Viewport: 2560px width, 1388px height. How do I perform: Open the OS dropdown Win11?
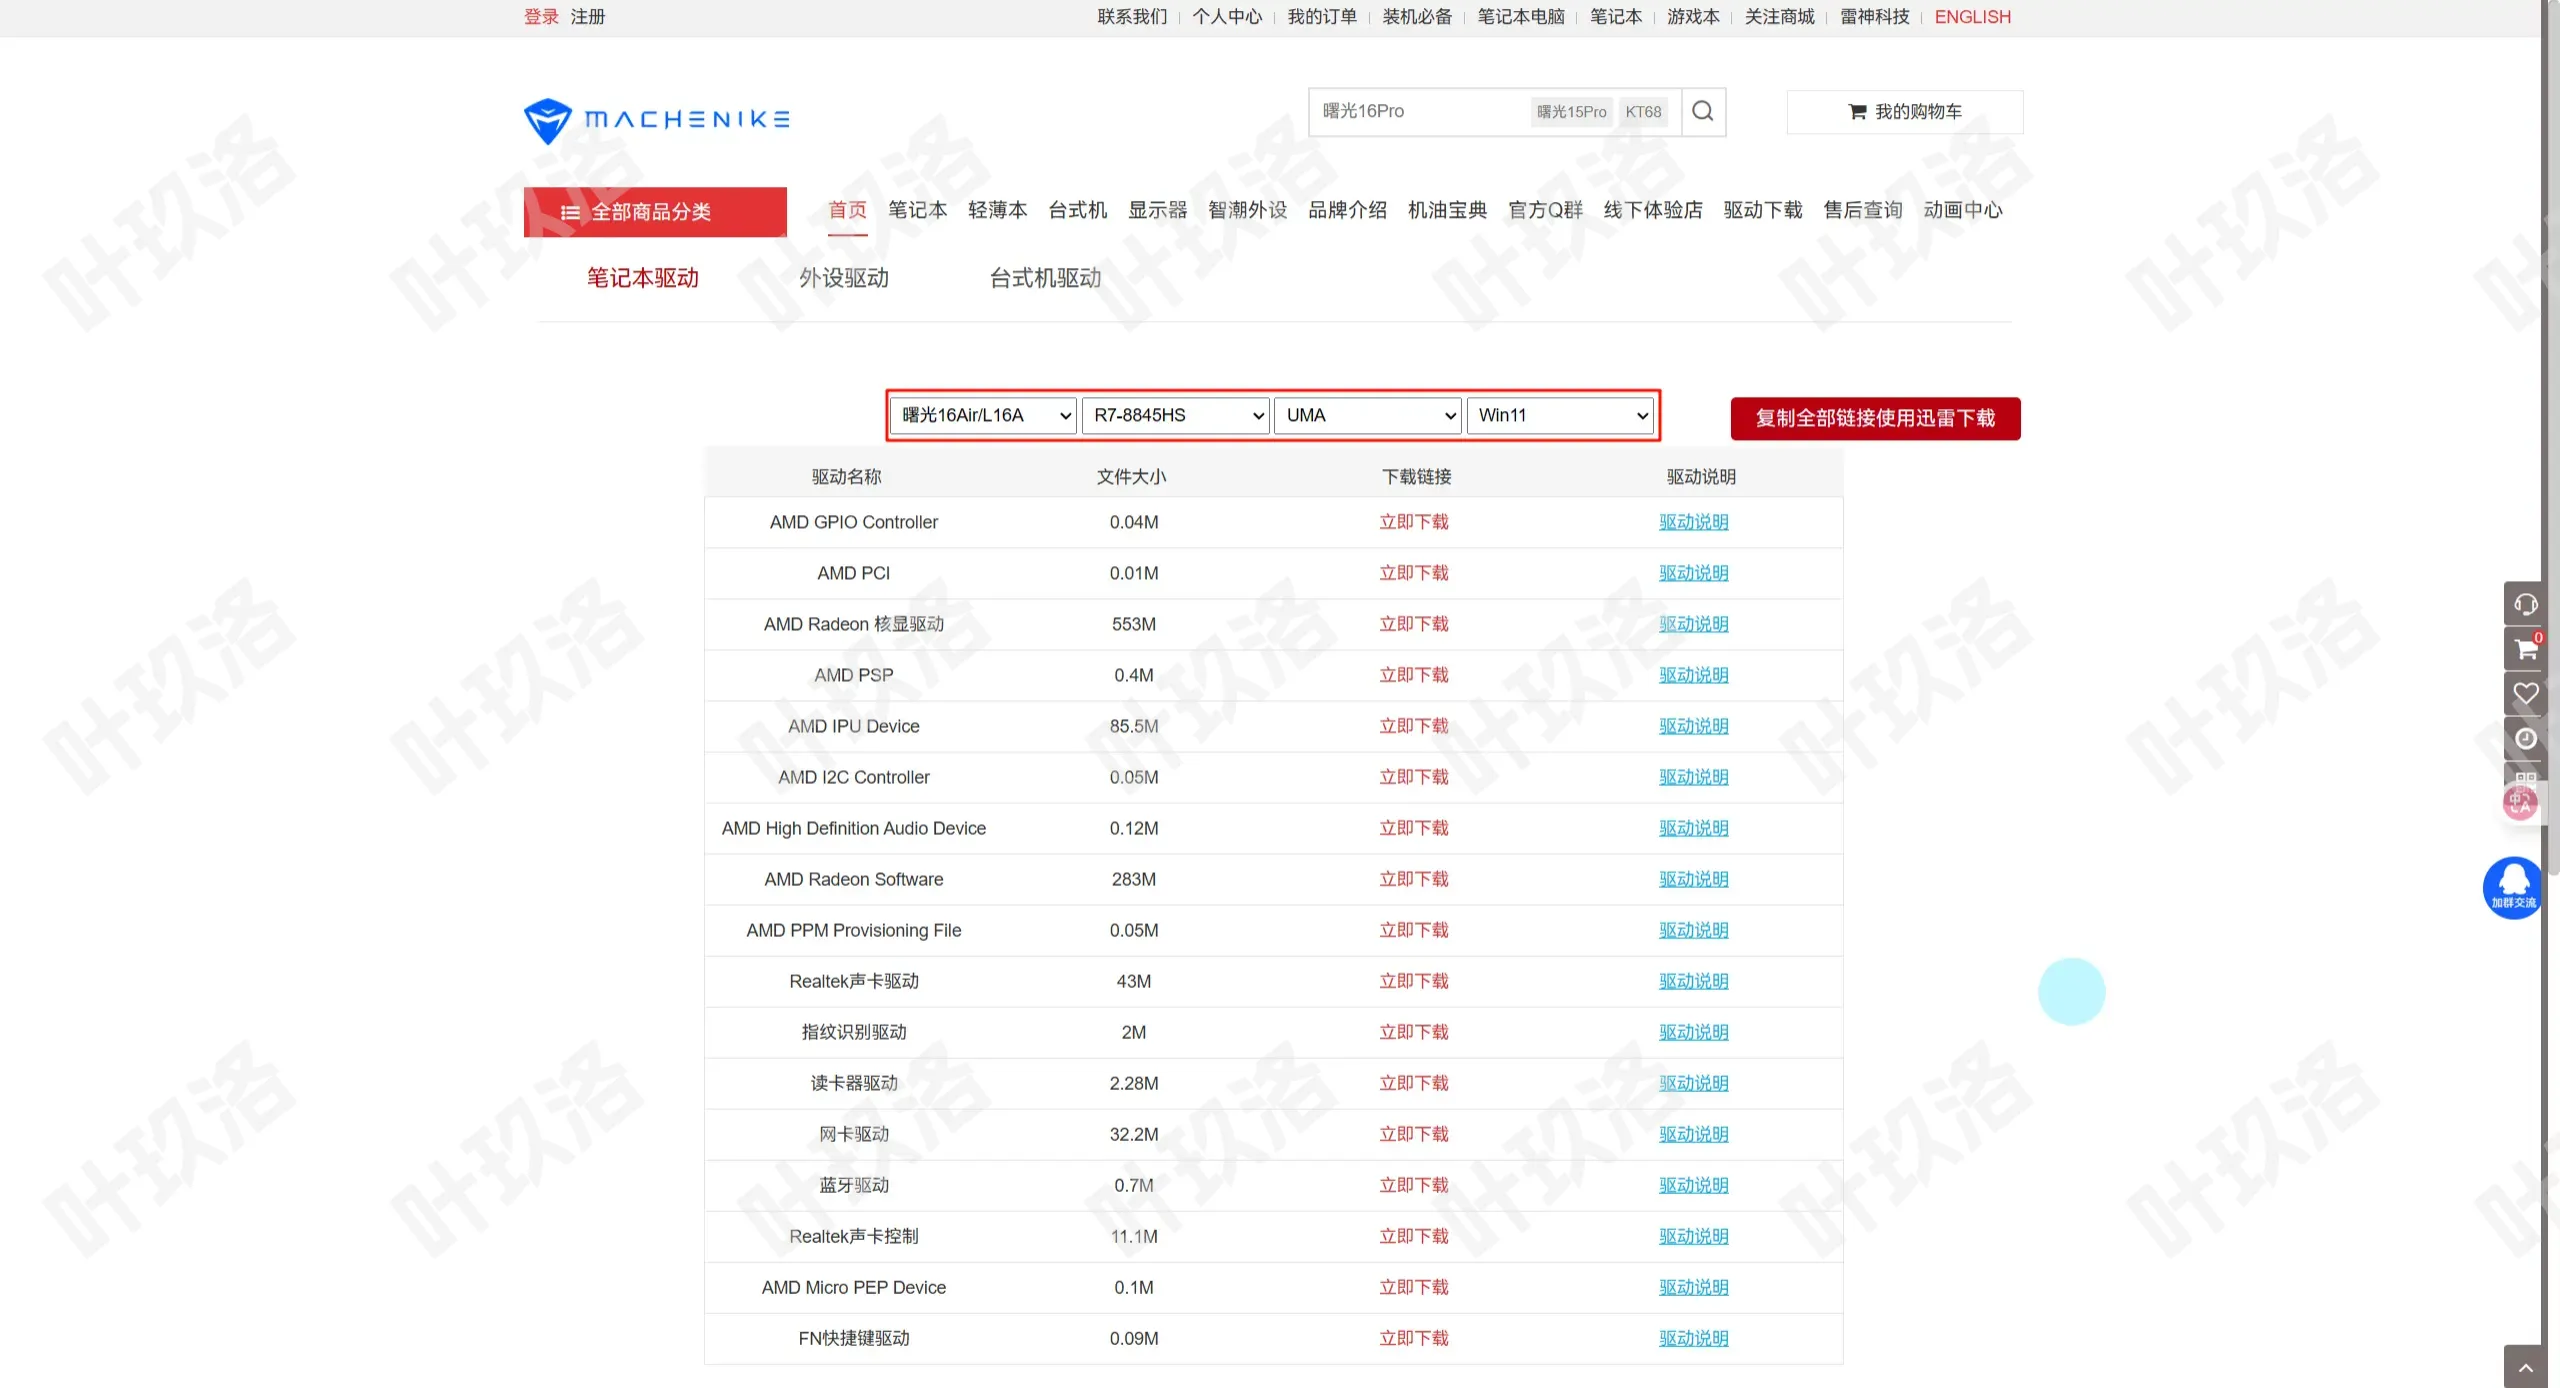click(1559, 415)
